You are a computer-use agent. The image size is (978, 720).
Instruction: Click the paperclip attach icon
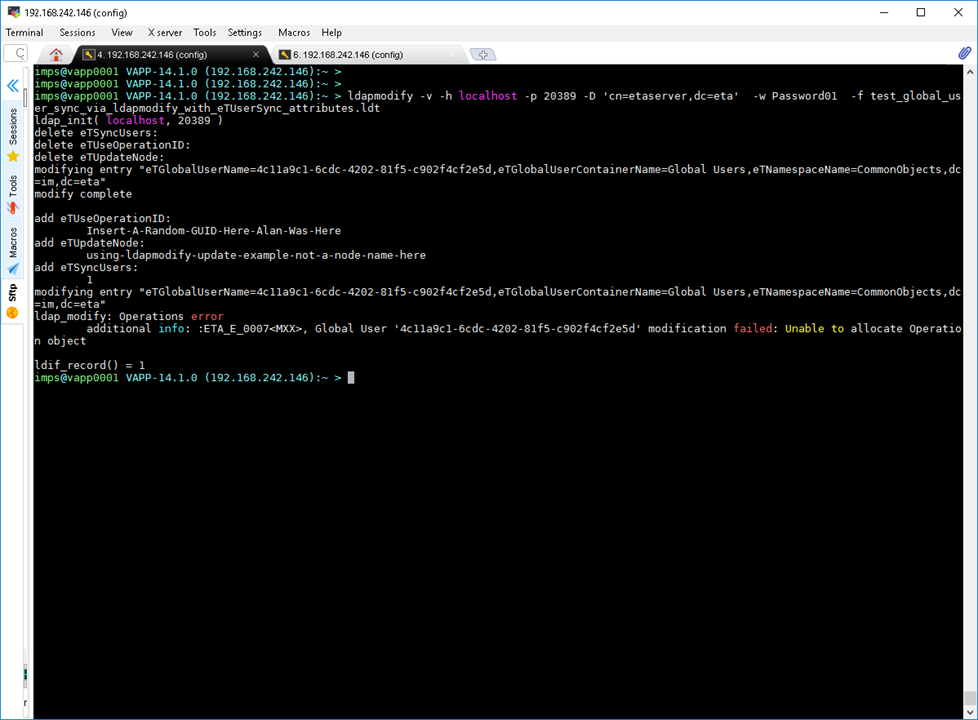click(x=964, y=54)
